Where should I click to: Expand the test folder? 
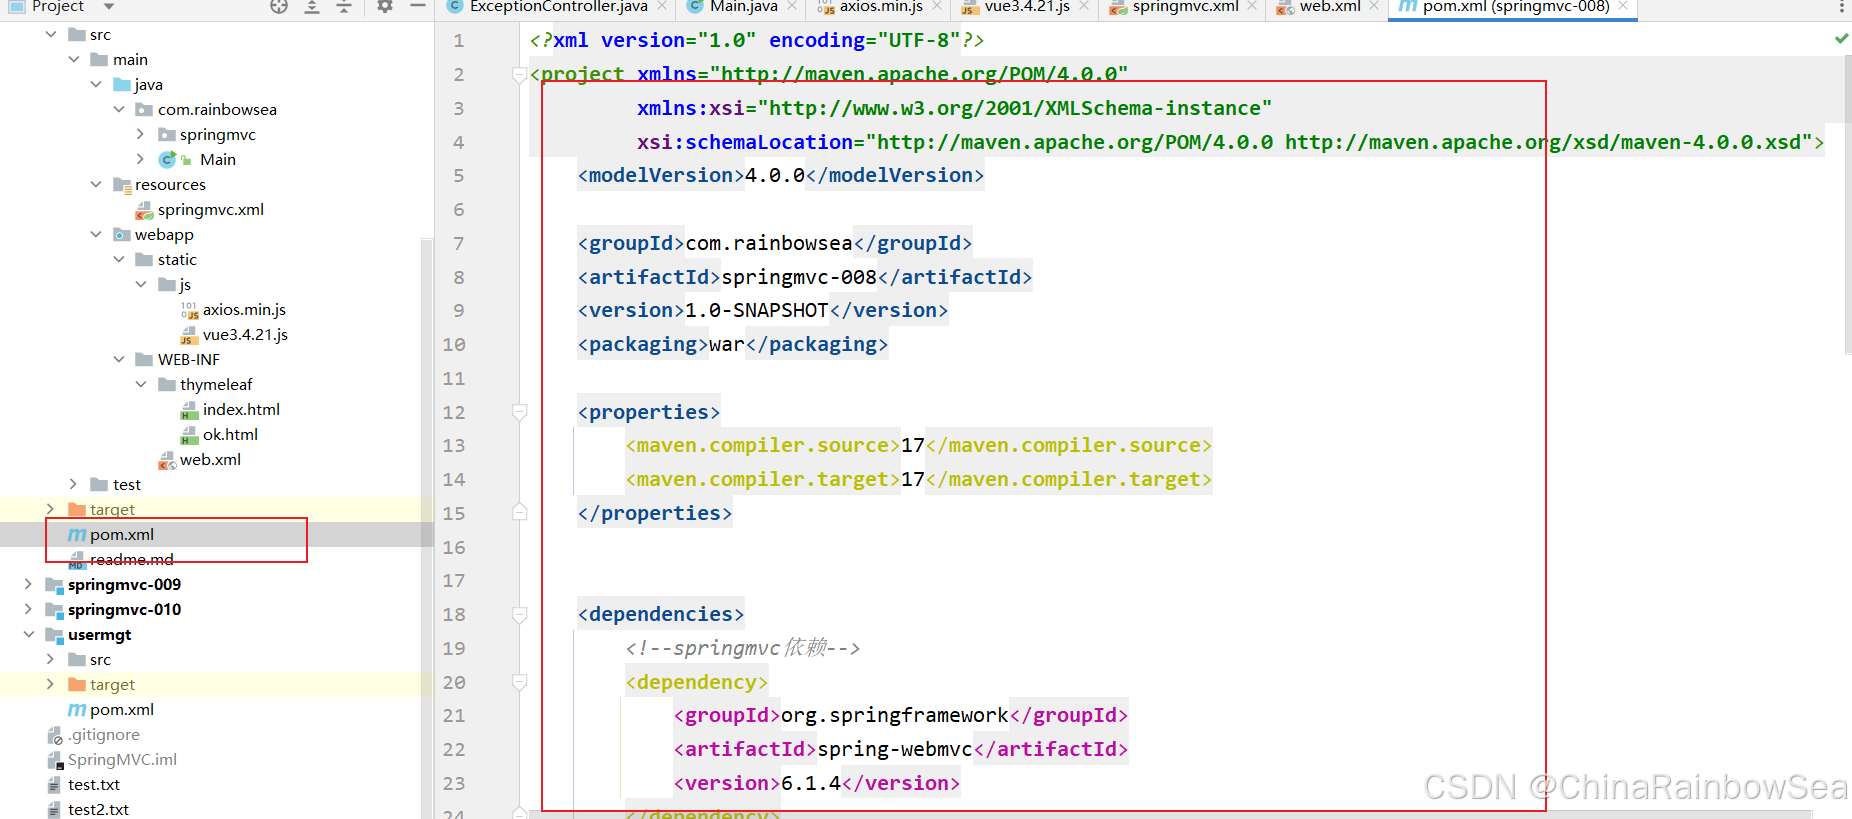click(x=74, y=484)
